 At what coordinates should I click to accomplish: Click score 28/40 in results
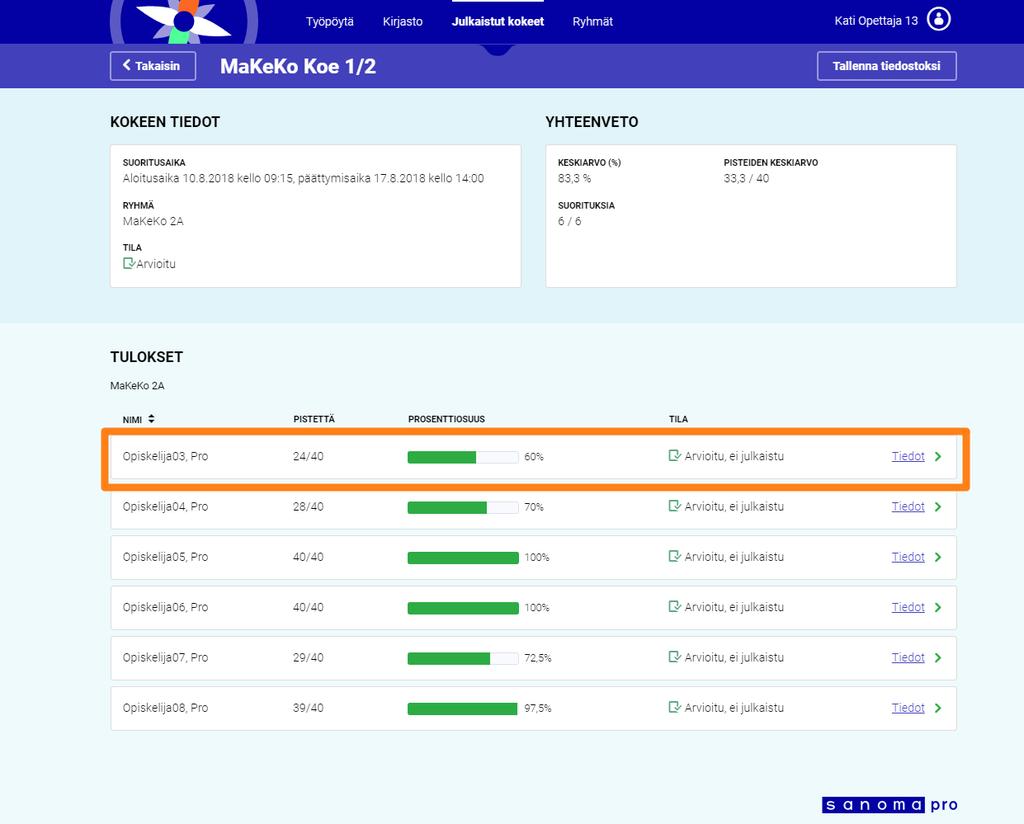[308, 507]
